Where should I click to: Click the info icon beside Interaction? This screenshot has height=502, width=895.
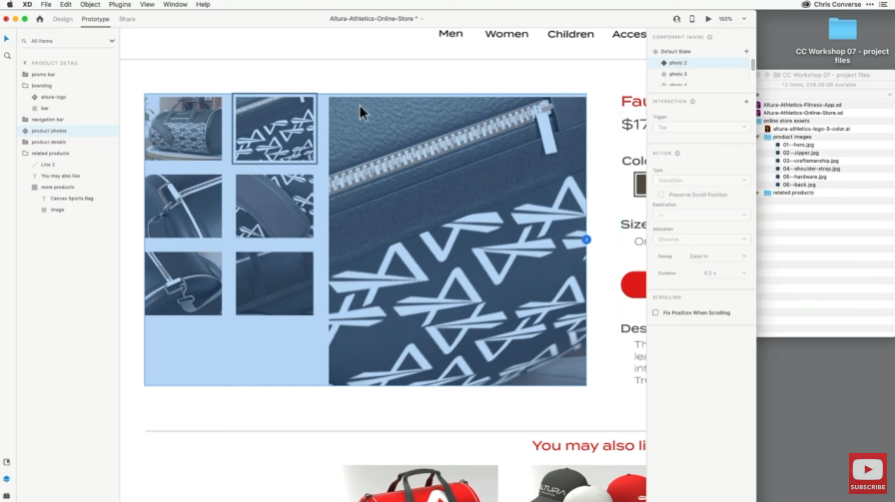pos(692,102)
